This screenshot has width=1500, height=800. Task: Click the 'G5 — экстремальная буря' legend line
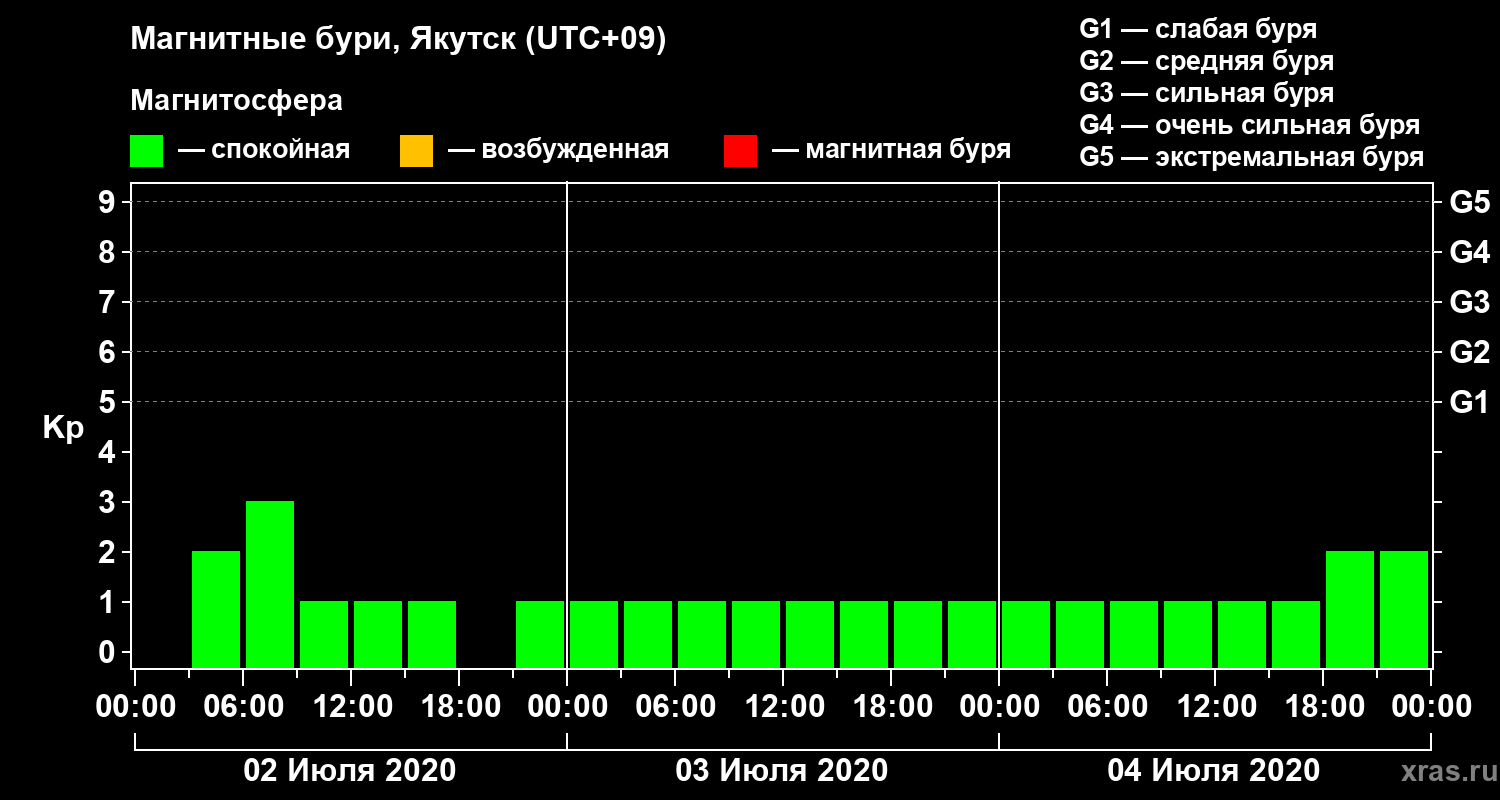[1252, 157]
